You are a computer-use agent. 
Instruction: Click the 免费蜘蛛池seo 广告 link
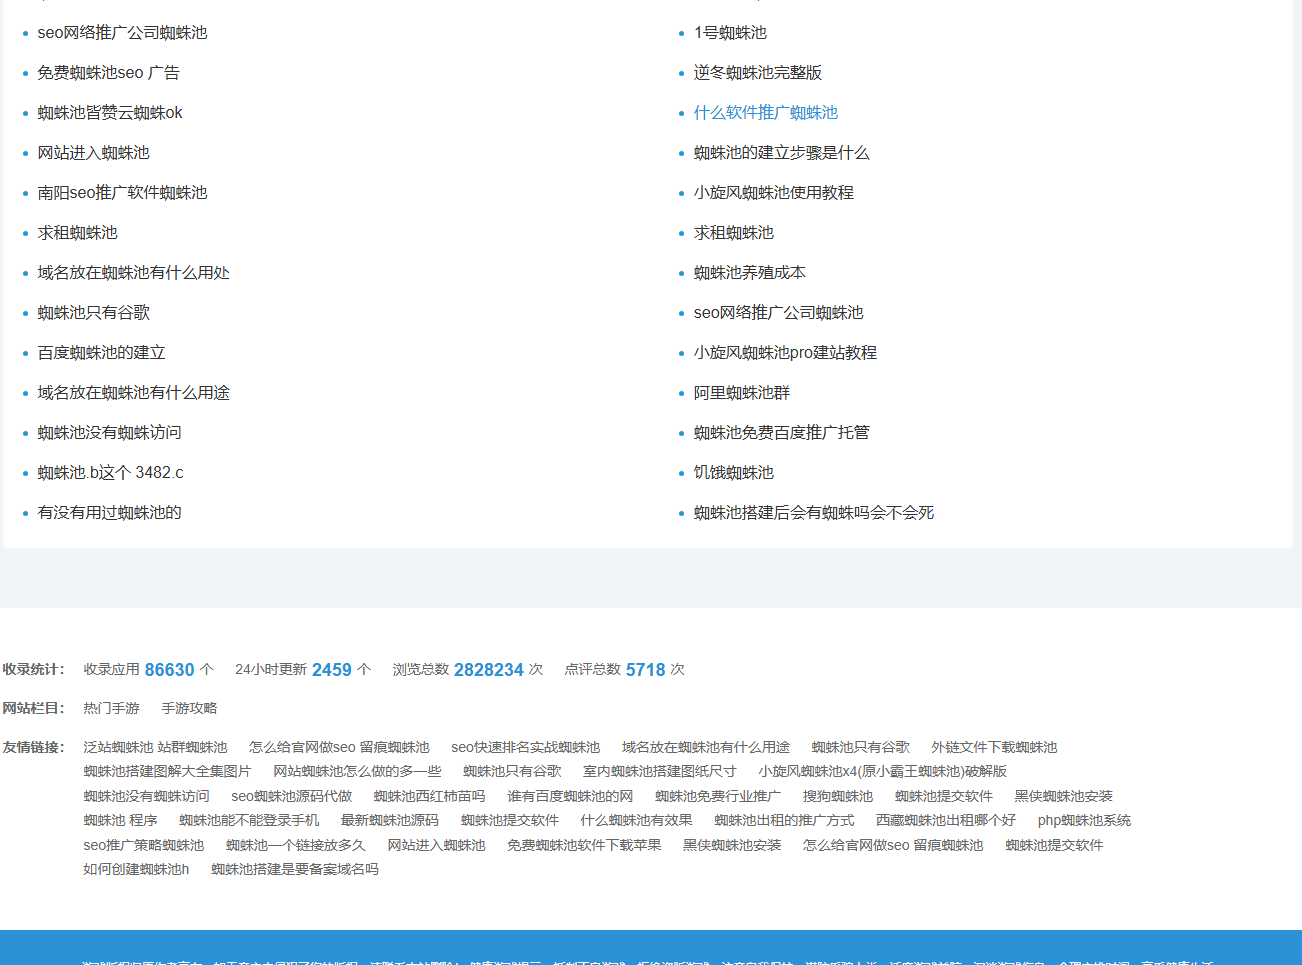coord(108,73)
